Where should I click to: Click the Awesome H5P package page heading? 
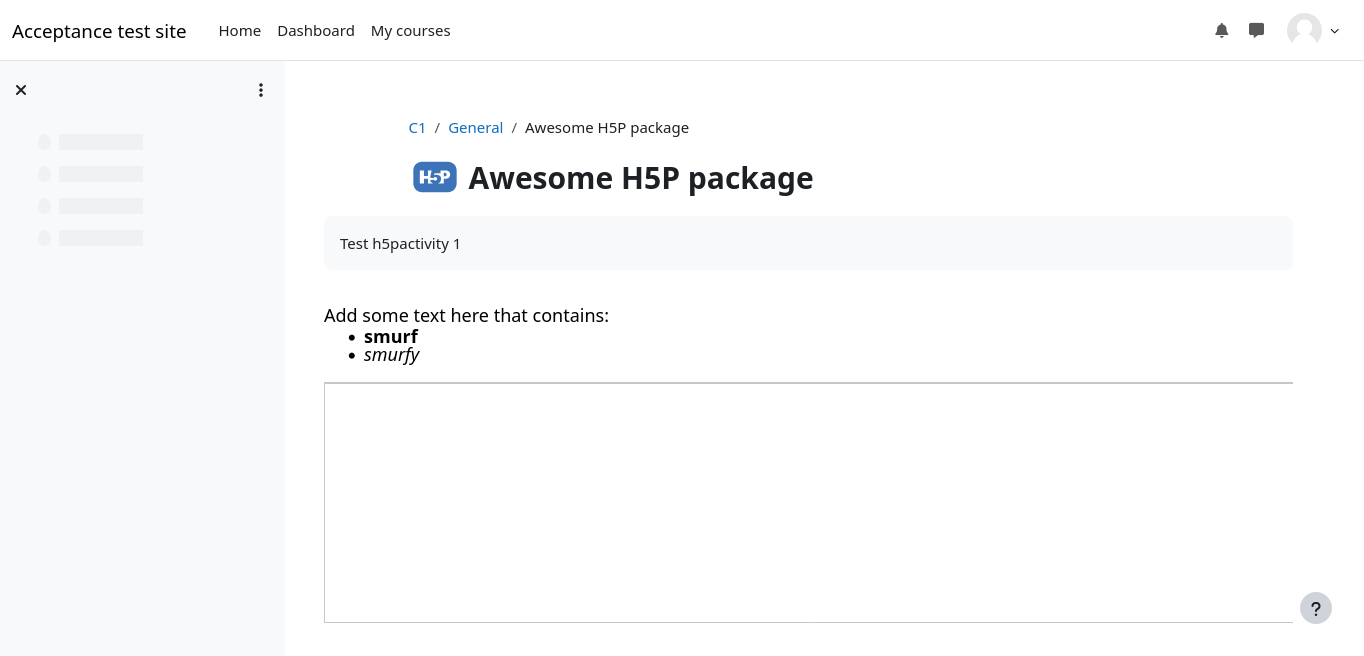point(640,178)
